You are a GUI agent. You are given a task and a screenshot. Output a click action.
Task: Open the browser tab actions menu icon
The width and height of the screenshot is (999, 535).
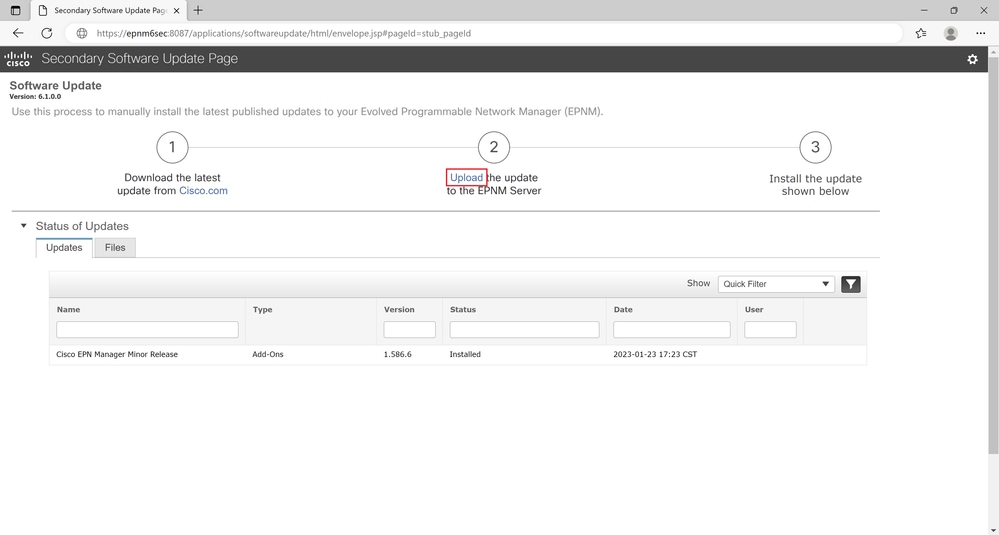pos(16,10)
